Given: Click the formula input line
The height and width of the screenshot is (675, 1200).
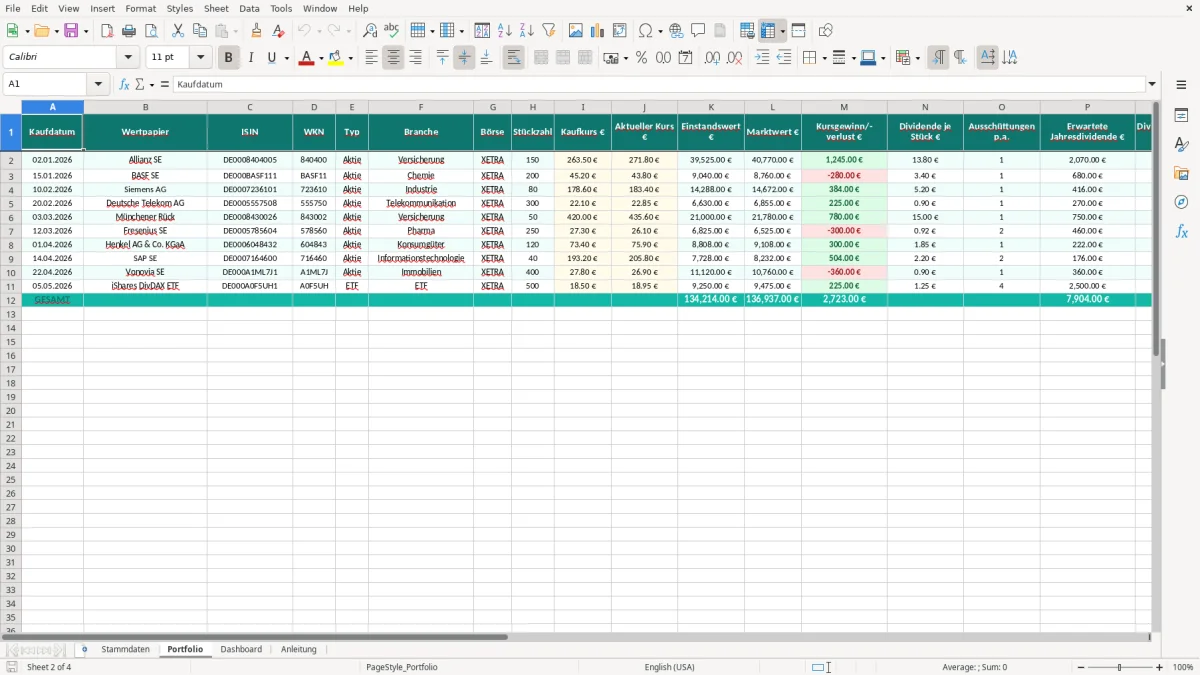Looking at the screenshot, I should (x=658, y=85).
